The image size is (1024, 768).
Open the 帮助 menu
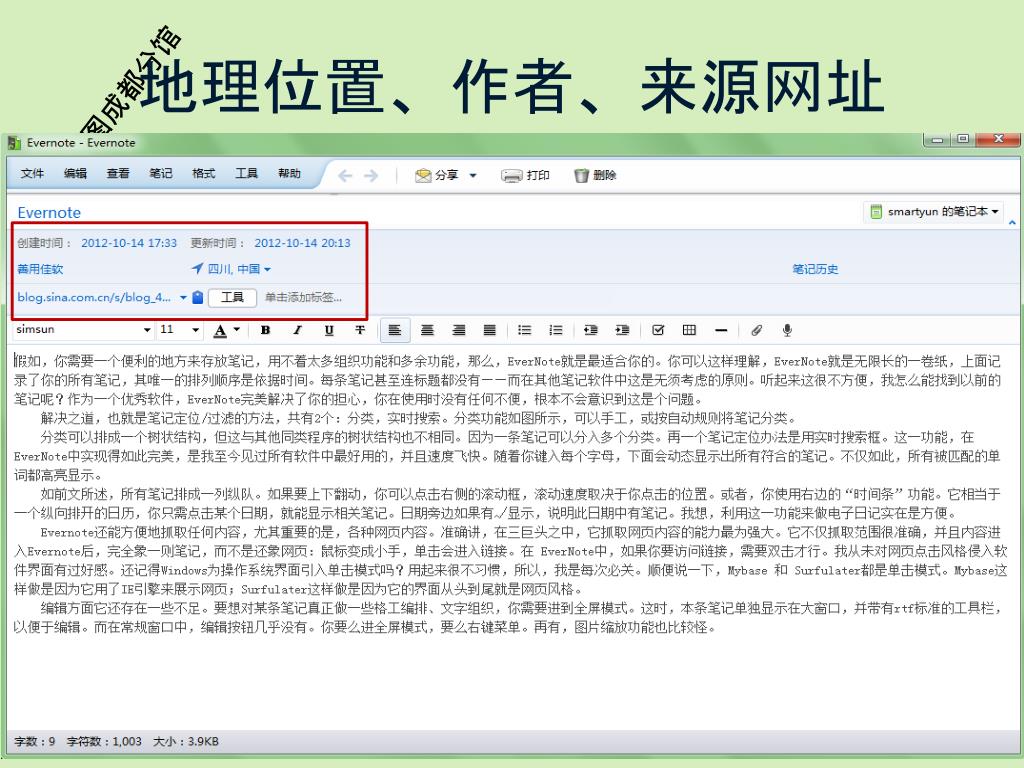click(289, 173)
